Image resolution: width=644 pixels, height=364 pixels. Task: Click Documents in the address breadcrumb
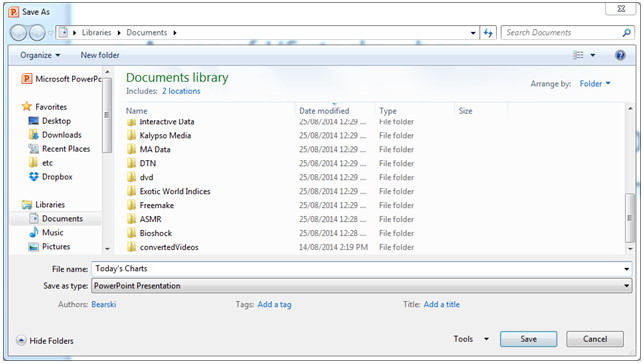point(147,32)
